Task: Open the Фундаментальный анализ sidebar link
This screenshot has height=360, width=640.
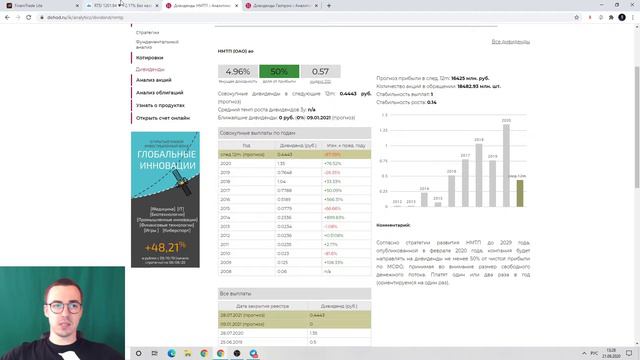Action: click(157, 44)
